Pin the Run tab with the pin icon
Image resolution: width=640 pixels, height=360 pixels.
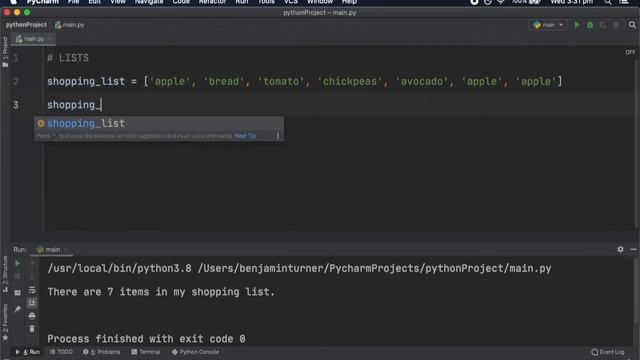click(18, 309)
